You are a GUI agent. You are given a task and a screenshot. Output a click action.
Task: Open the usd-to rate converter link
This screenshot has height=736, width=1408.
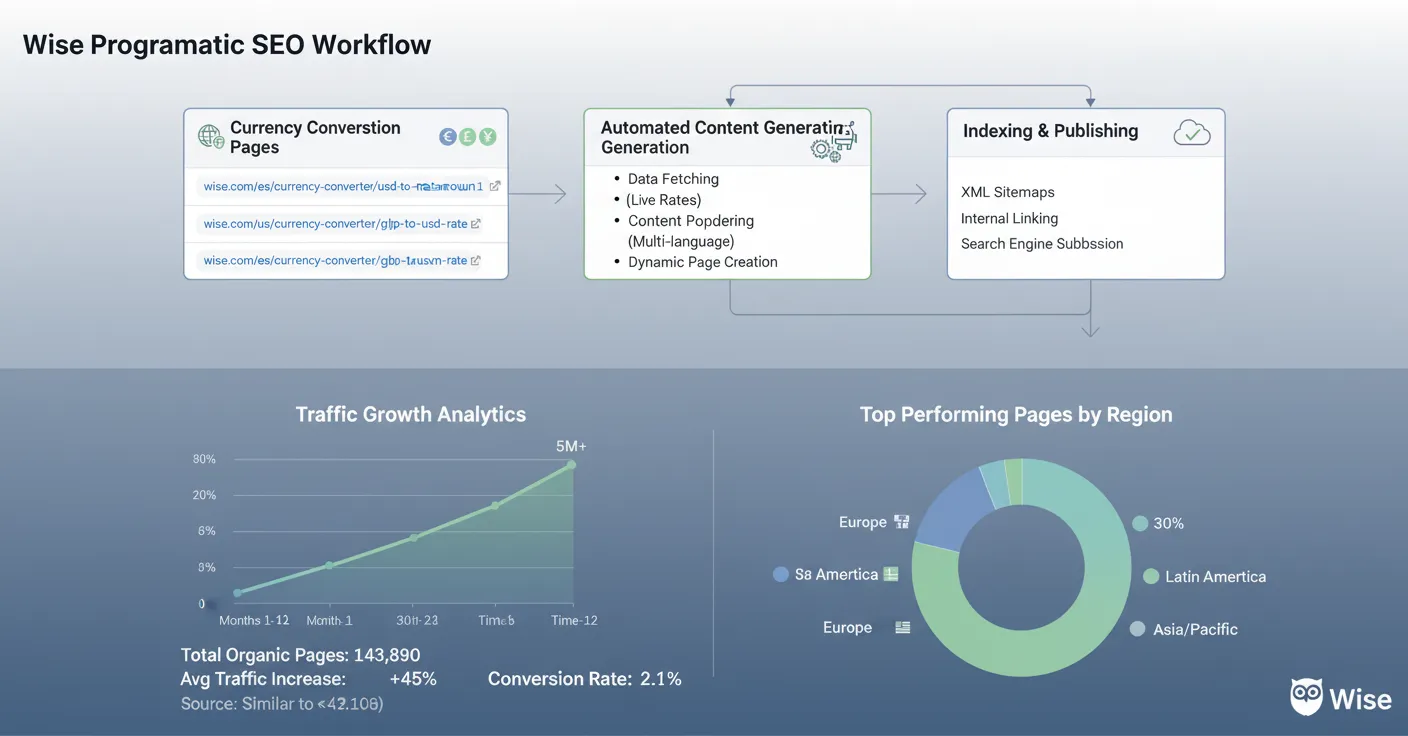(340, 186)
